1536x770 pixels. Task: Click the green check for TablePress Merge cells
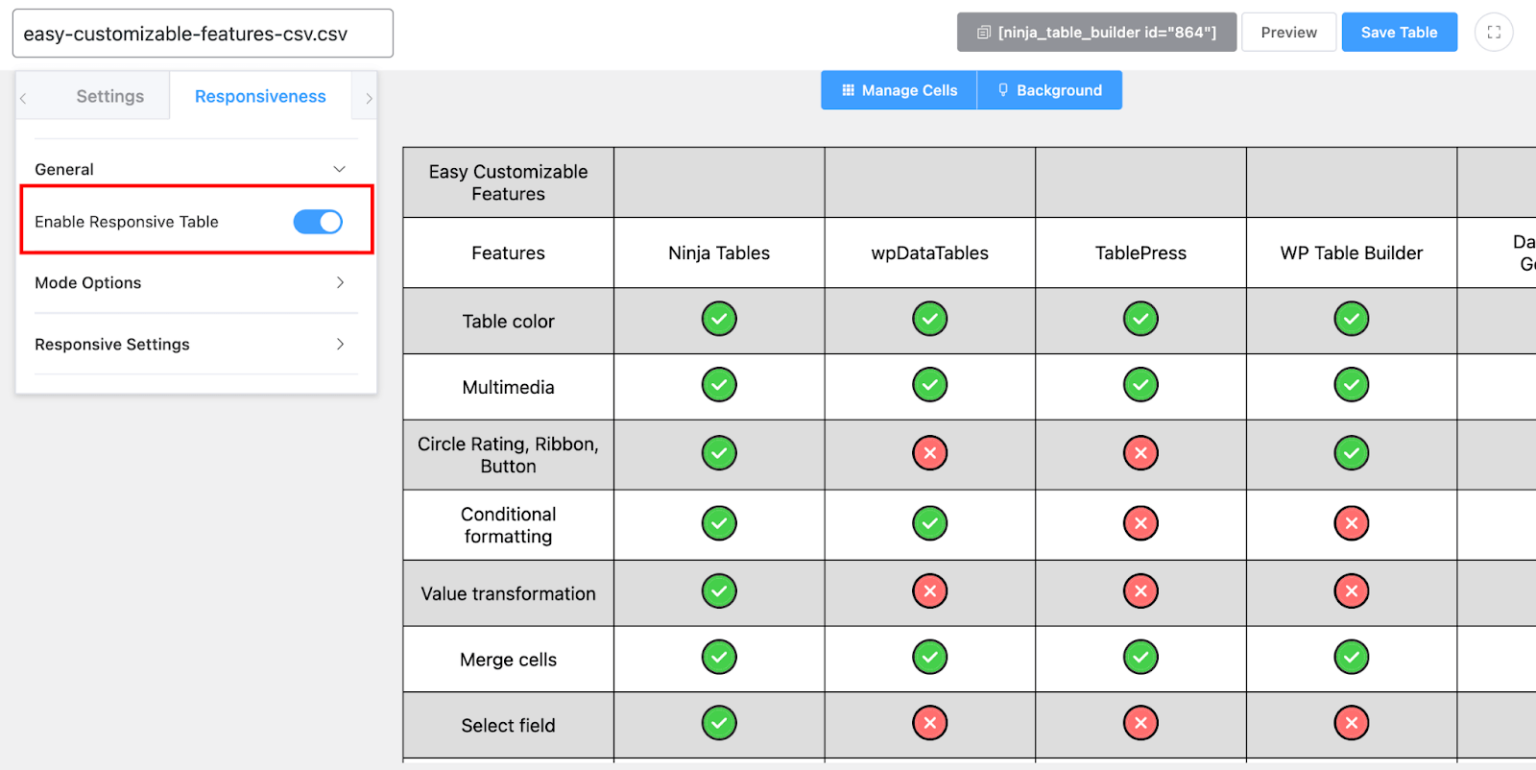click(1140, 657)
